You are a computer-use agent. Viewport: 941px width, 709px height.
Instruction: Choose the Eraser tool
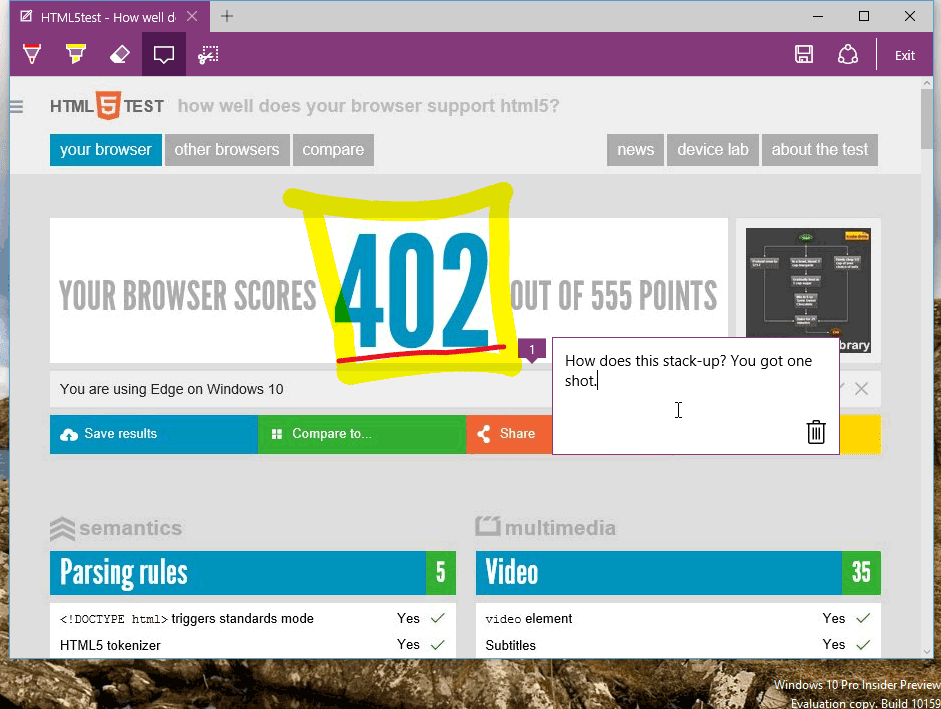(x=119, y=55)
